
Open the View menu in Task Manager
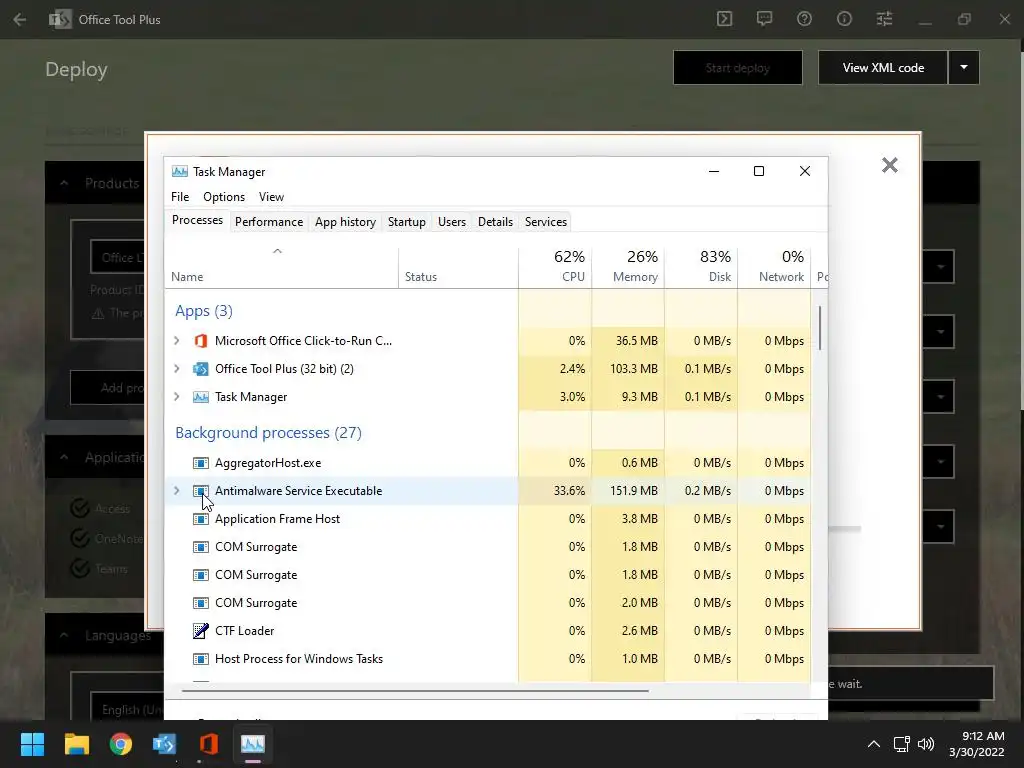click(271, 197)
